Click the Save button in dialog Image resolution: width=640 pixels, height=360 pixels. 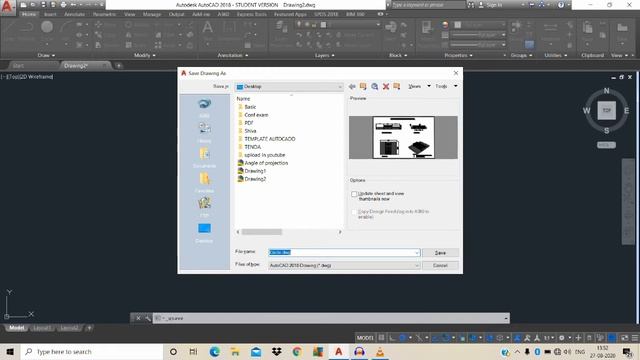[x=440, y=253]
